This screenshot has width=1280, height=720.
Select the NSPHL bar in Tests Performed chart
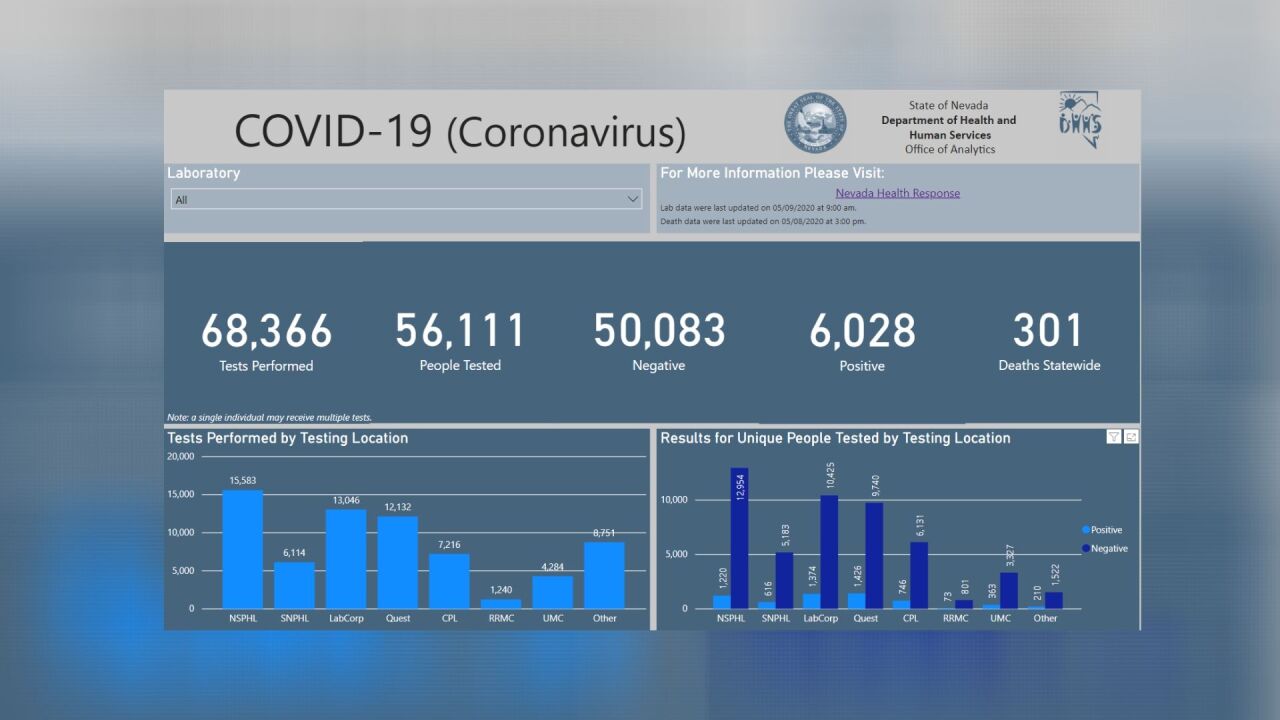click(x=242, y=549)
